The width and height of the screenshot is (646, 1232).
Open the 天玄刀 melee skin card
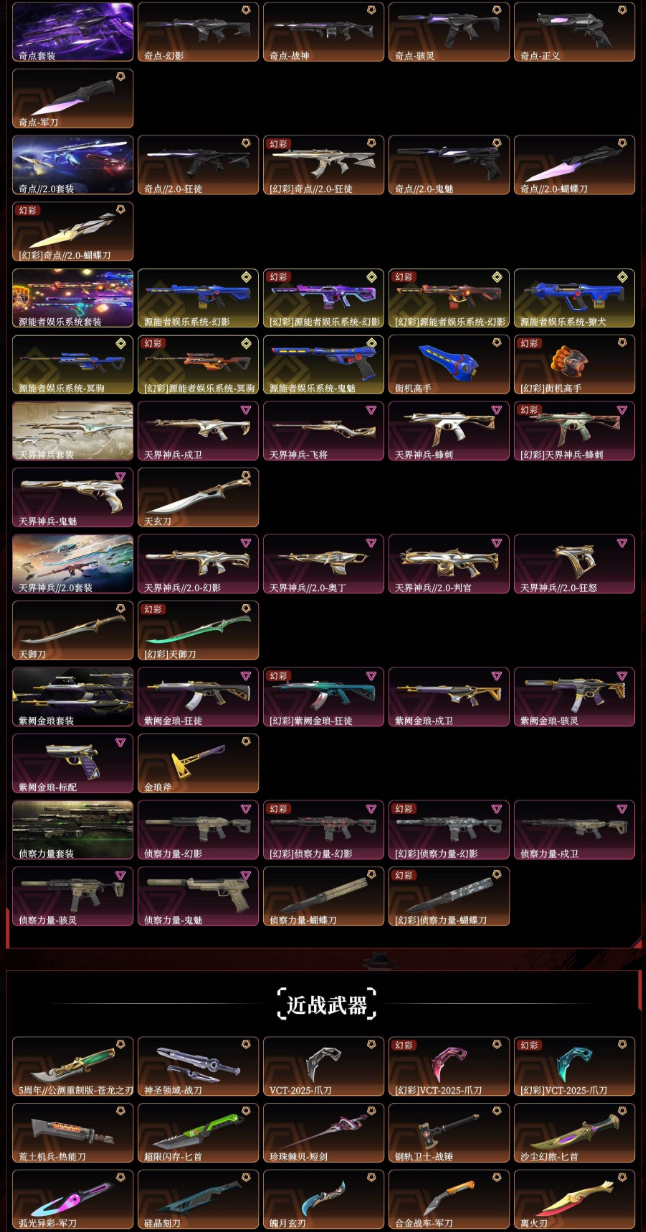(x=198, y=497)
